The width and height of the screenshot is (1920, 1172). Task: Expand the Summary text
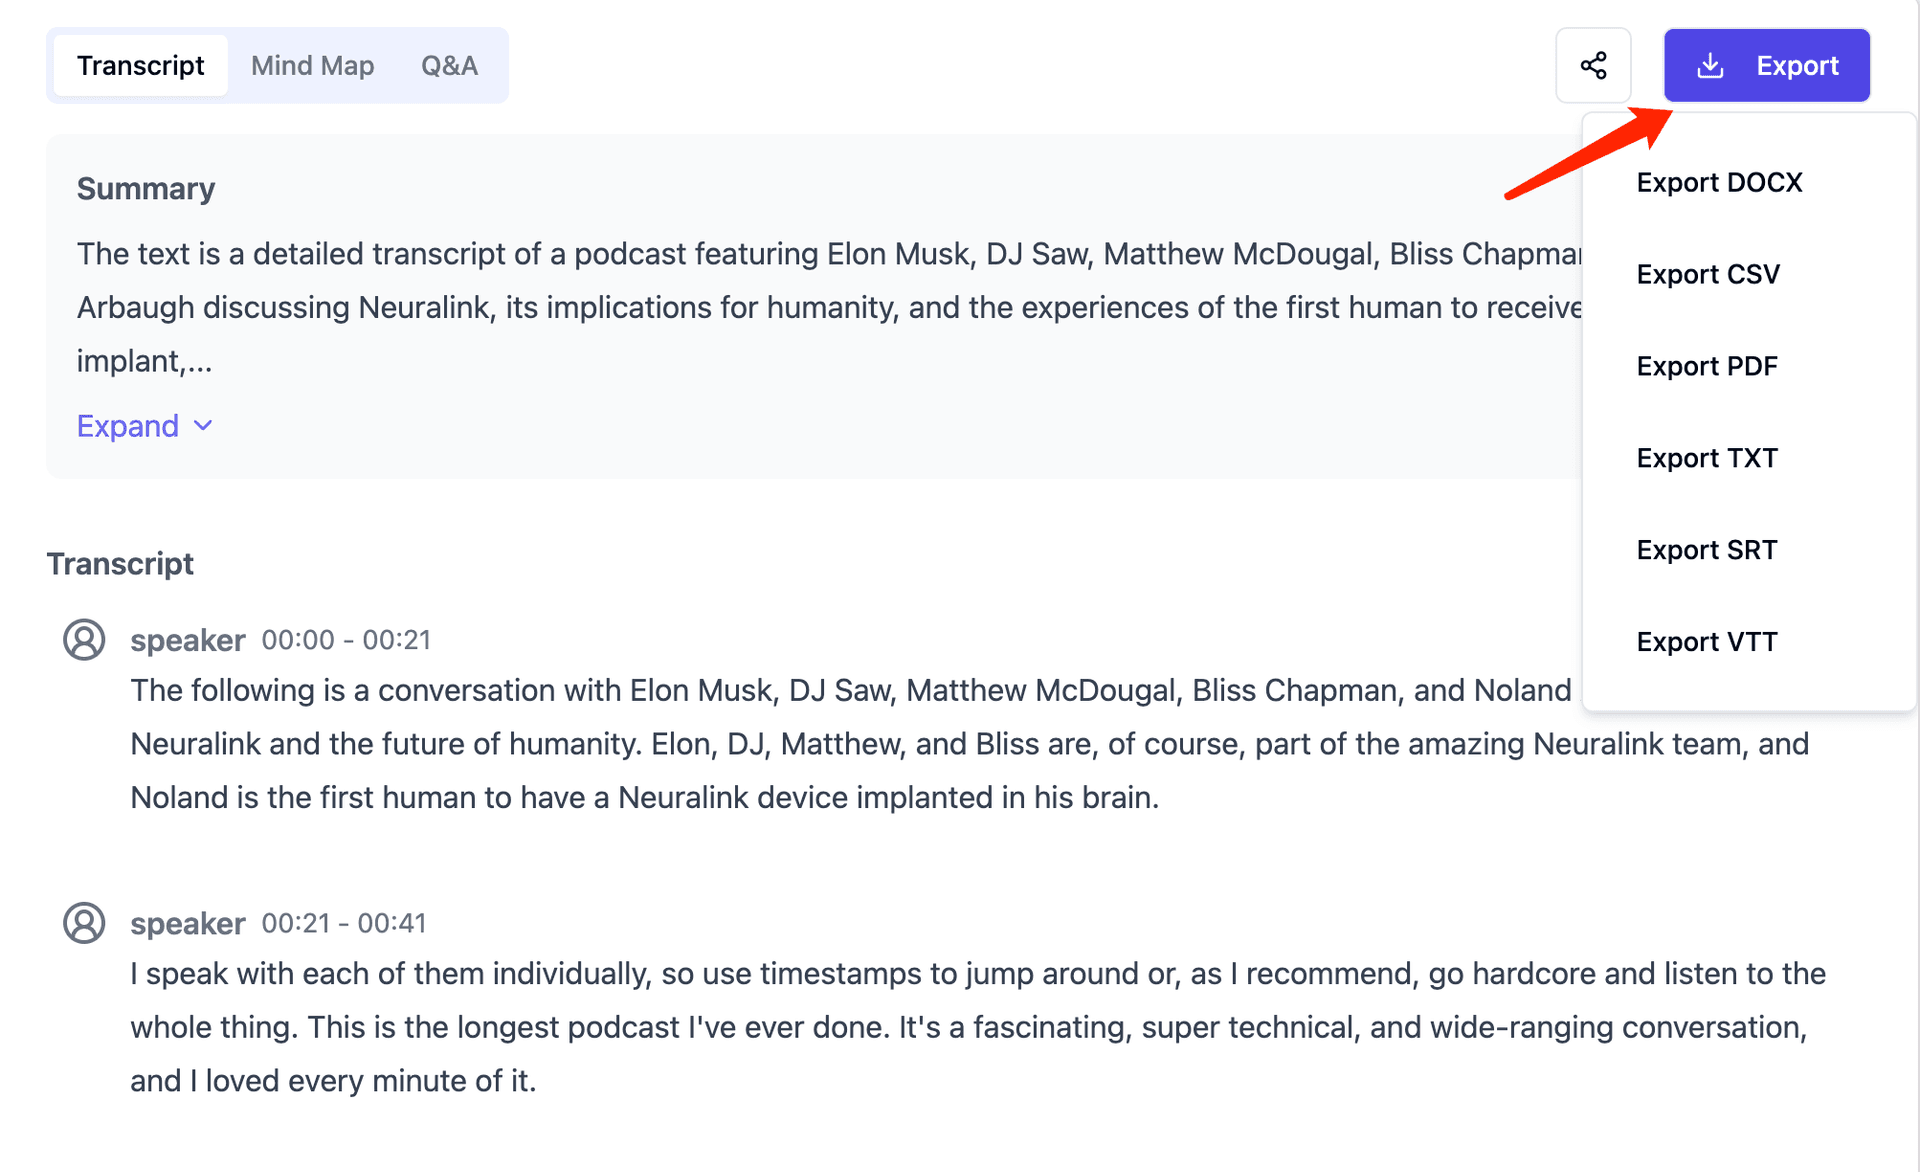pos(128,426)
